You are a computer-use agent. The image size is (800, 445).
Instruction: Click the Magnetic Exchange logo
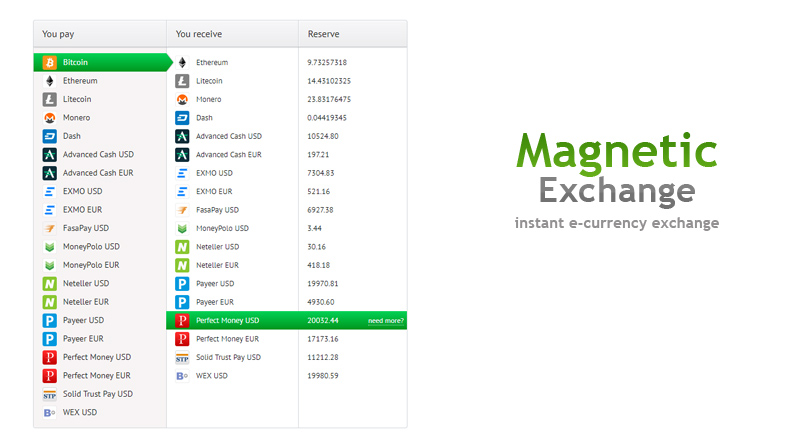(617, 180)
